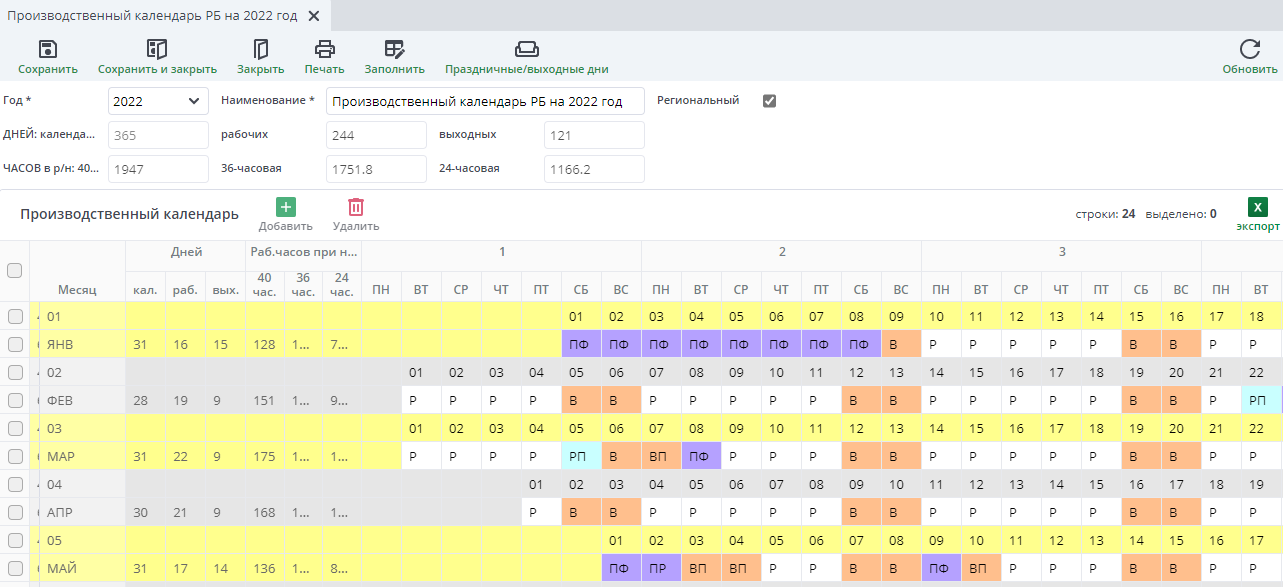Click into the Наименование name input field
The image size is (1283, 587).
click(485, 101)
